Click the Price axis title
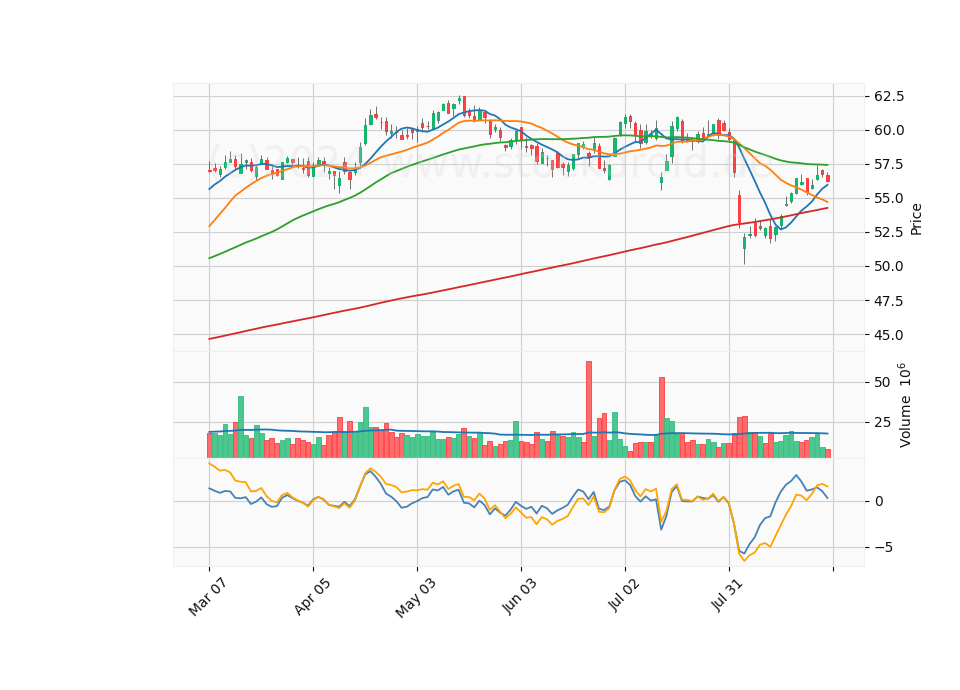This screenshot has height=690, width=960. (x=916, y=219)
